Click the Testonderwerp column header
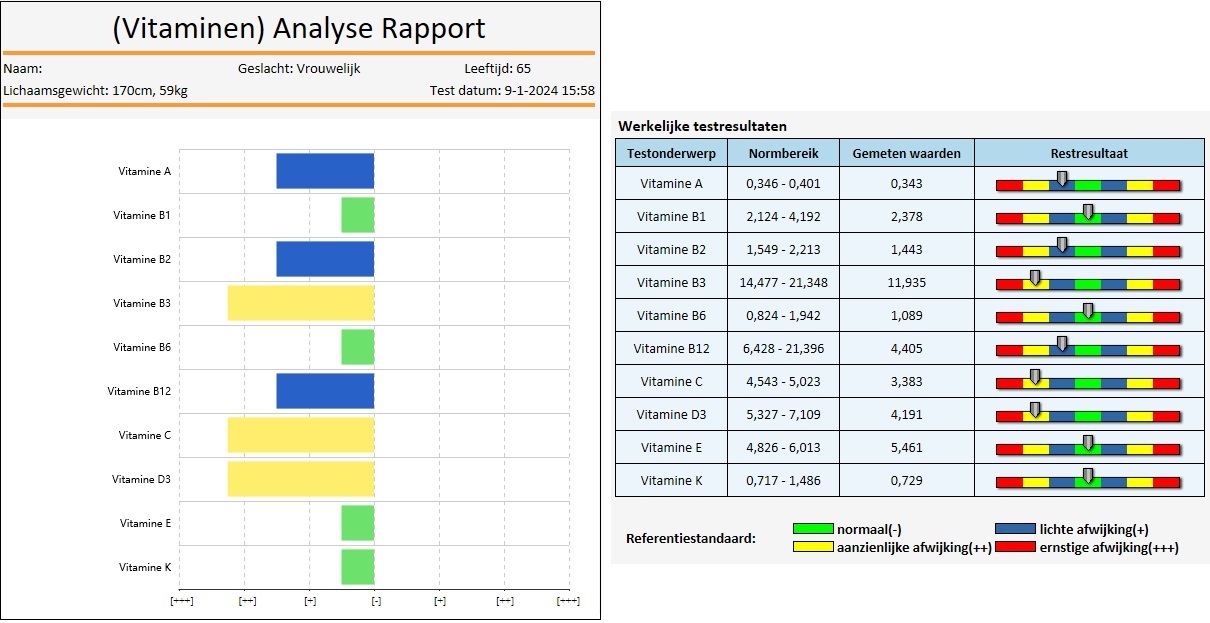The image size is (1210, 623). 671,154
